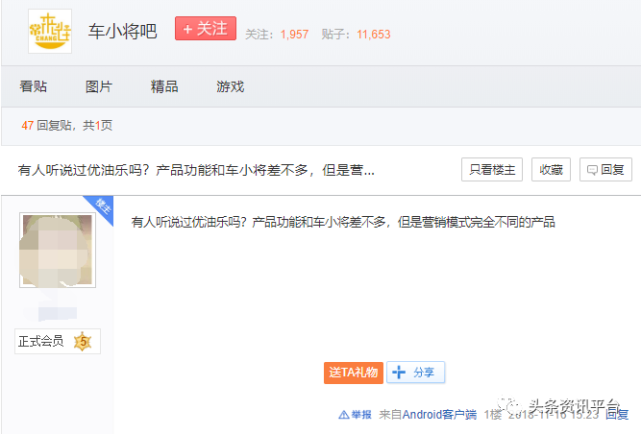Follow the forum with +关注 button
The width and height of the screenshot is (641, 434).
tap(204, 30)
